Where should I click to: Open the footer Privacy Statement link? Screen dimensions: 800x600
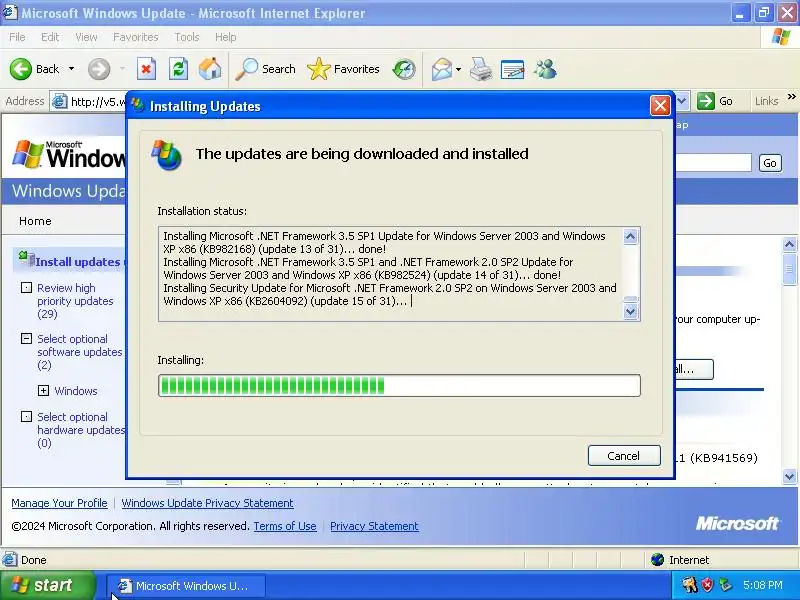tap(374, 526)
